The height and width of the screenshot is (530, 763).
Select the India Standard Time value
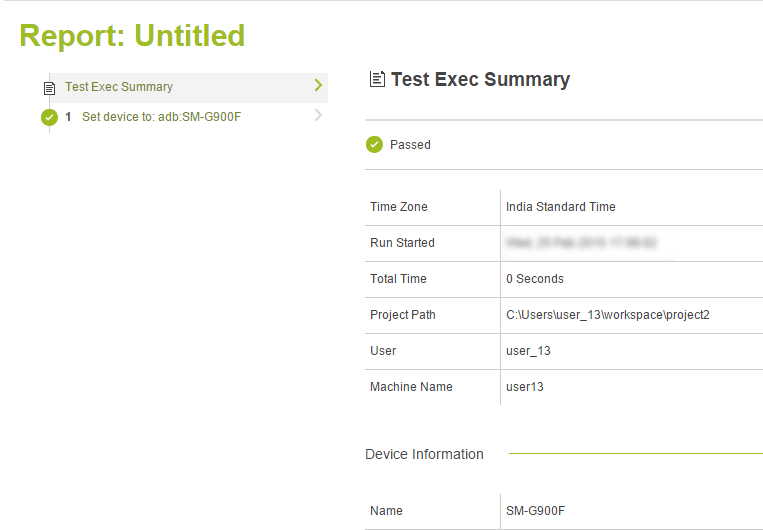(x=560, y=207)
